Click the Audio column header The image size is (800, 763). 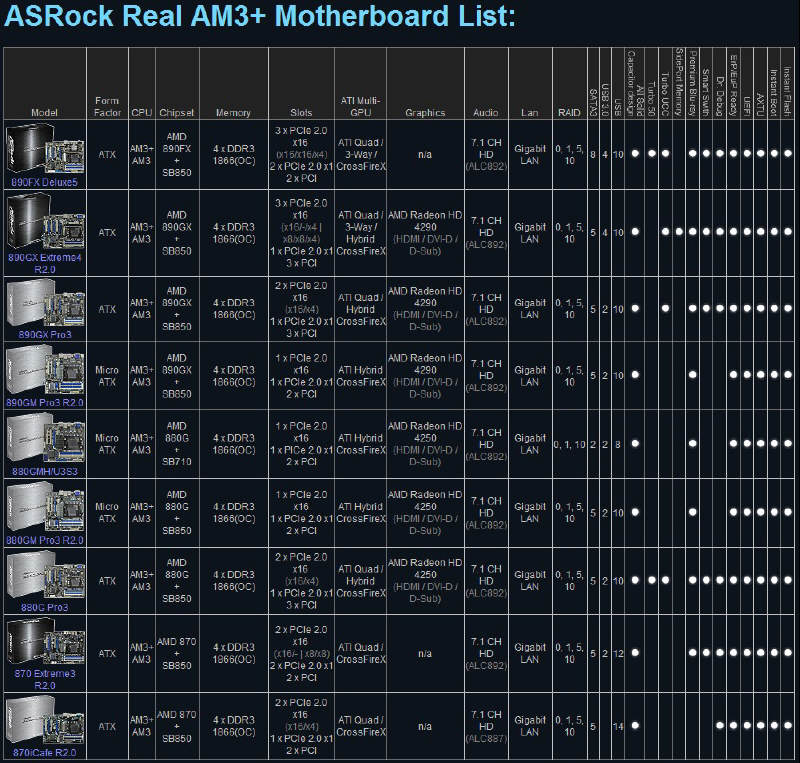[x=486, y=112]
